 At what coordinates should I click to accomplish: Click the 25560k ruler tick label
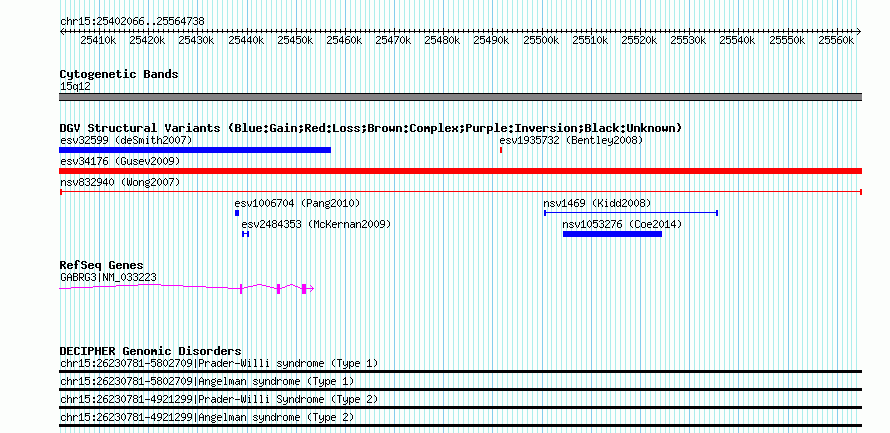pyautogui.click(x=837, y=40)
